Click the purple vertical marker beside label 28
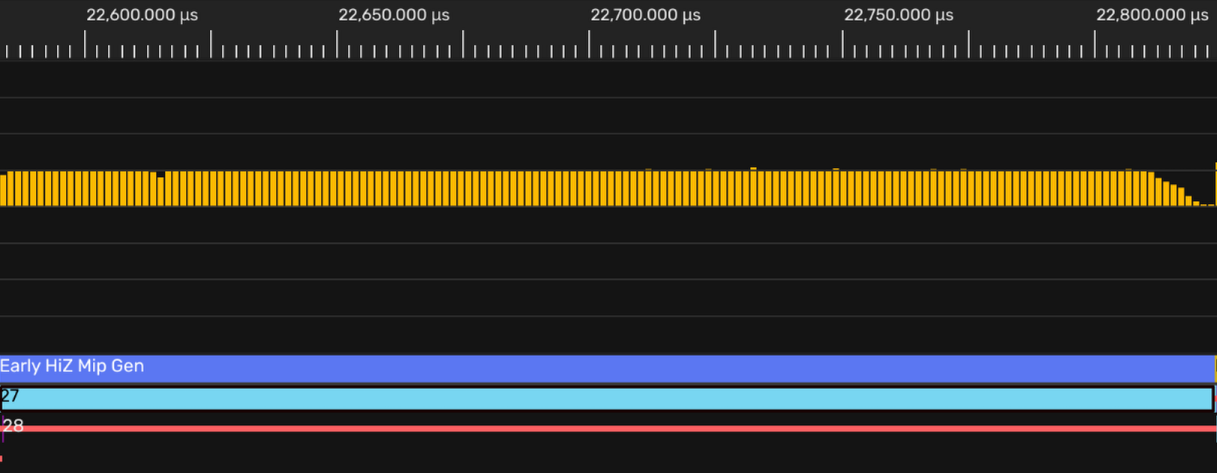 [x=2, y=430]
